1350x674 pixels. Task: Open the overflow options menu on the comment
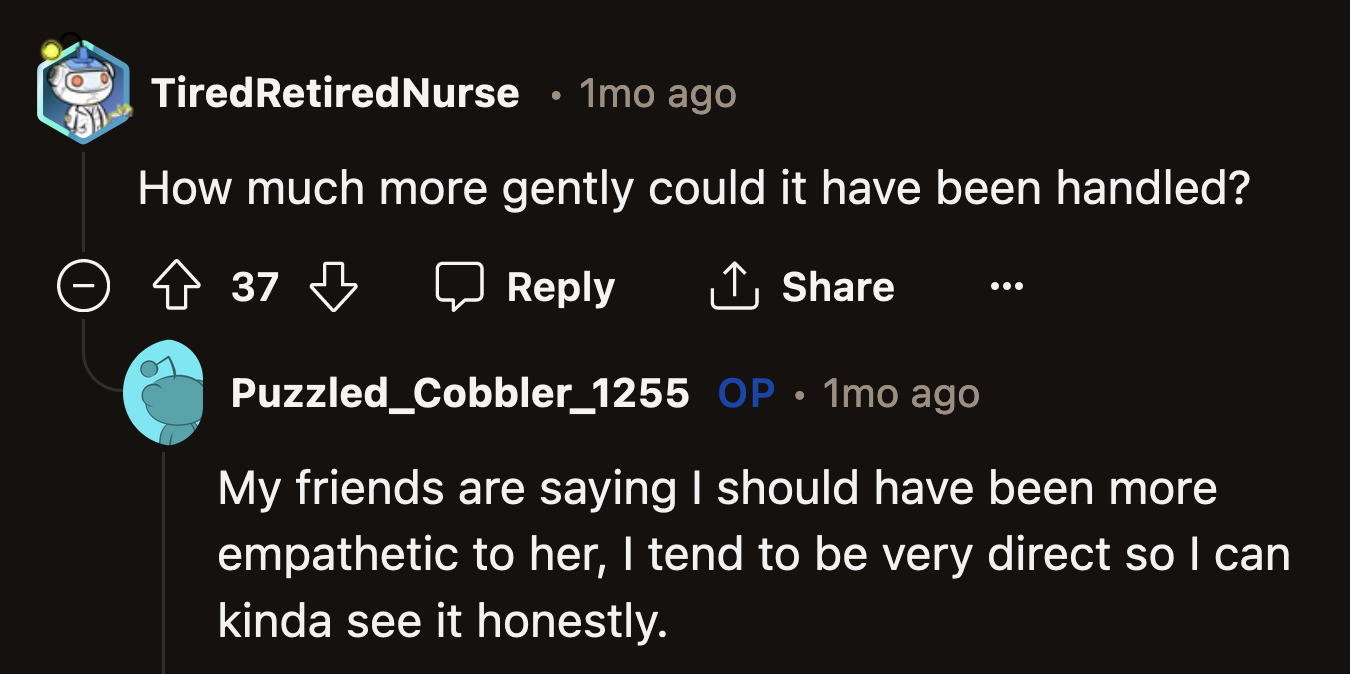point(1005,287)
